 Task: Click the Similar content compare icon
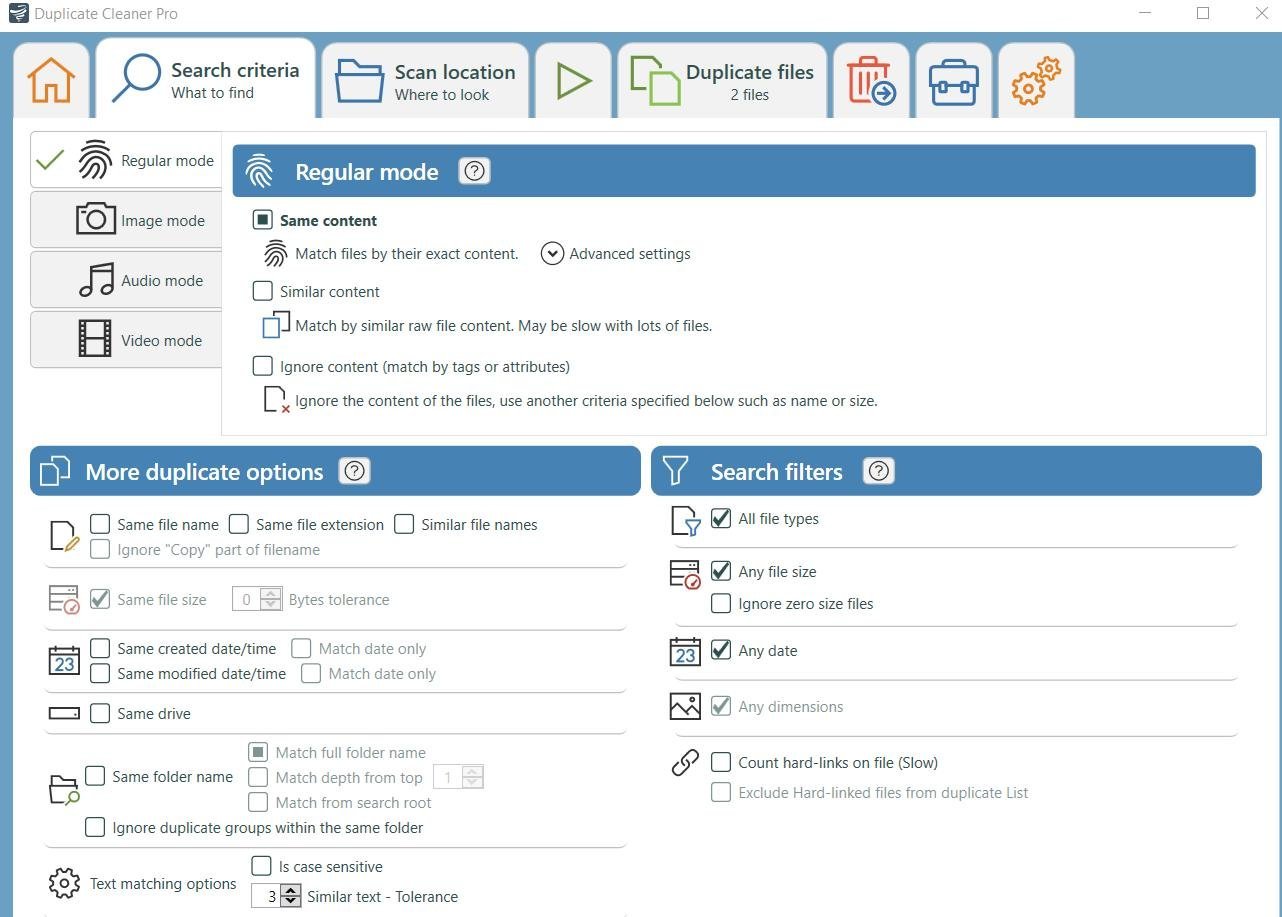[x=276, y=325]
